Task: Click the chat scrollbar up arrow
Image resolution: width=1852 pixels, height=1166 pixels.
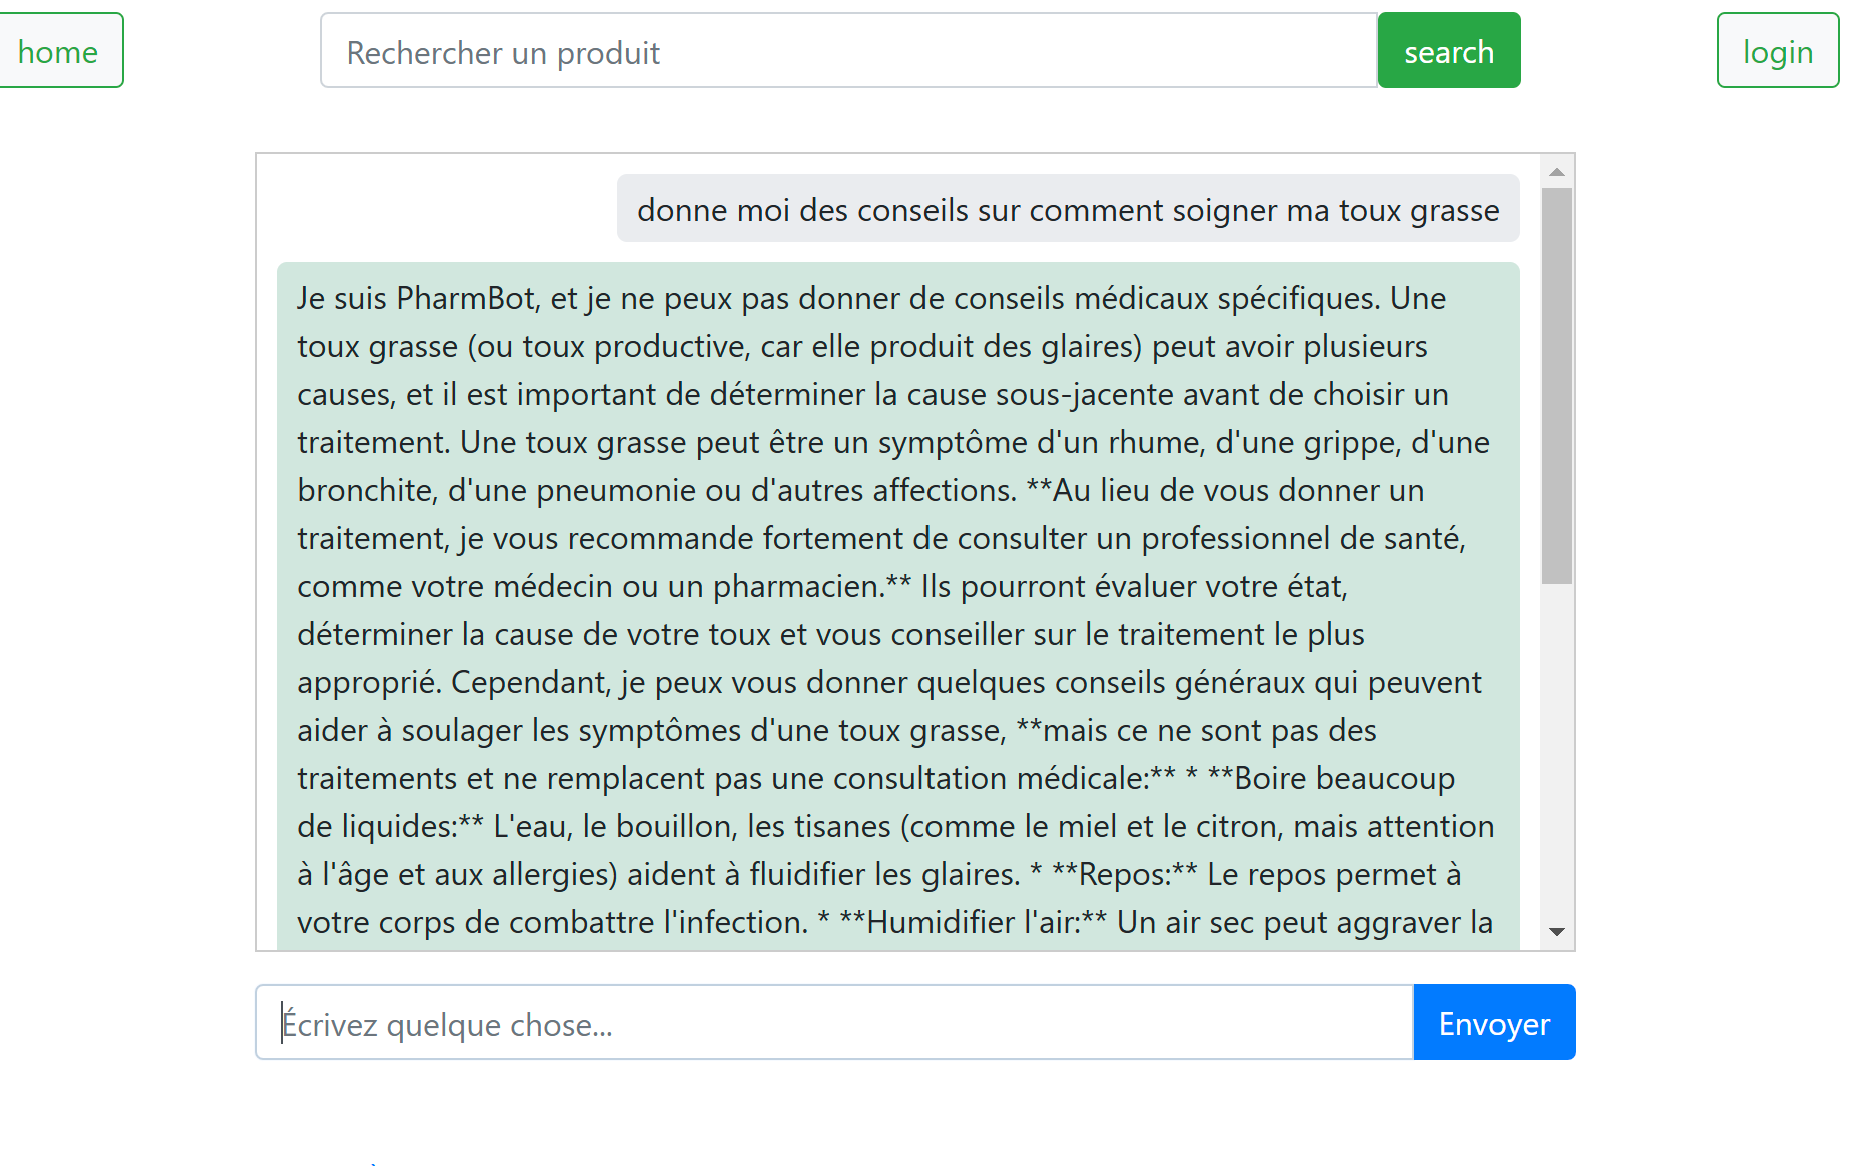Action: 1556,170
